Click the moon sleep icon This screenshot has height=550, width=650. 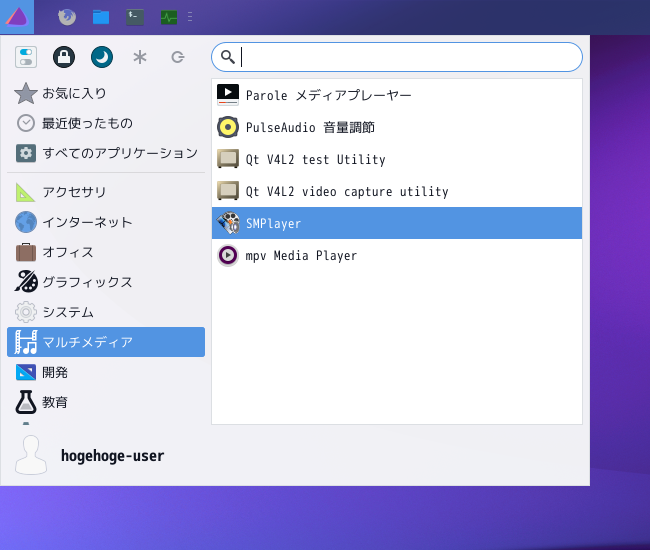102,57
